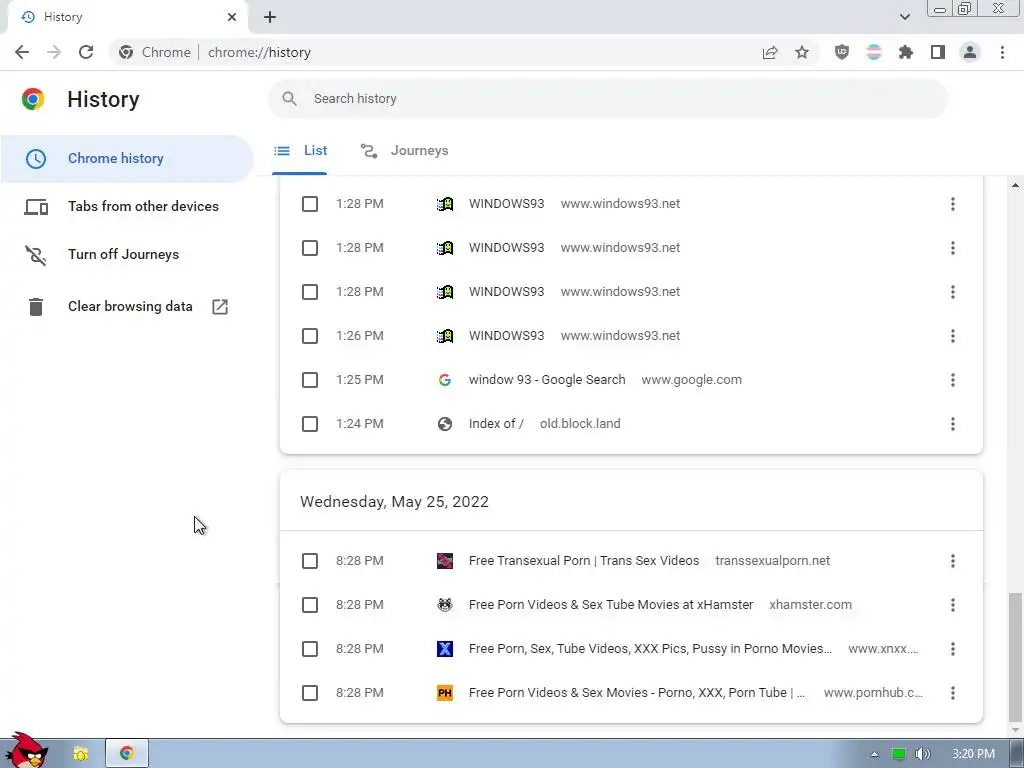
Task: Select the checkbox for the pornhub entry
Action: 310,693
